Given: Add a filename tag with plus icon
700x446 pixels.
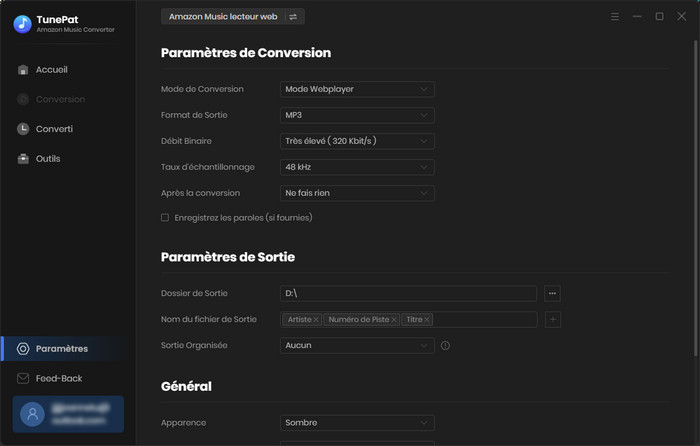Looking at the screenshot, I should [x=553, y=320].
